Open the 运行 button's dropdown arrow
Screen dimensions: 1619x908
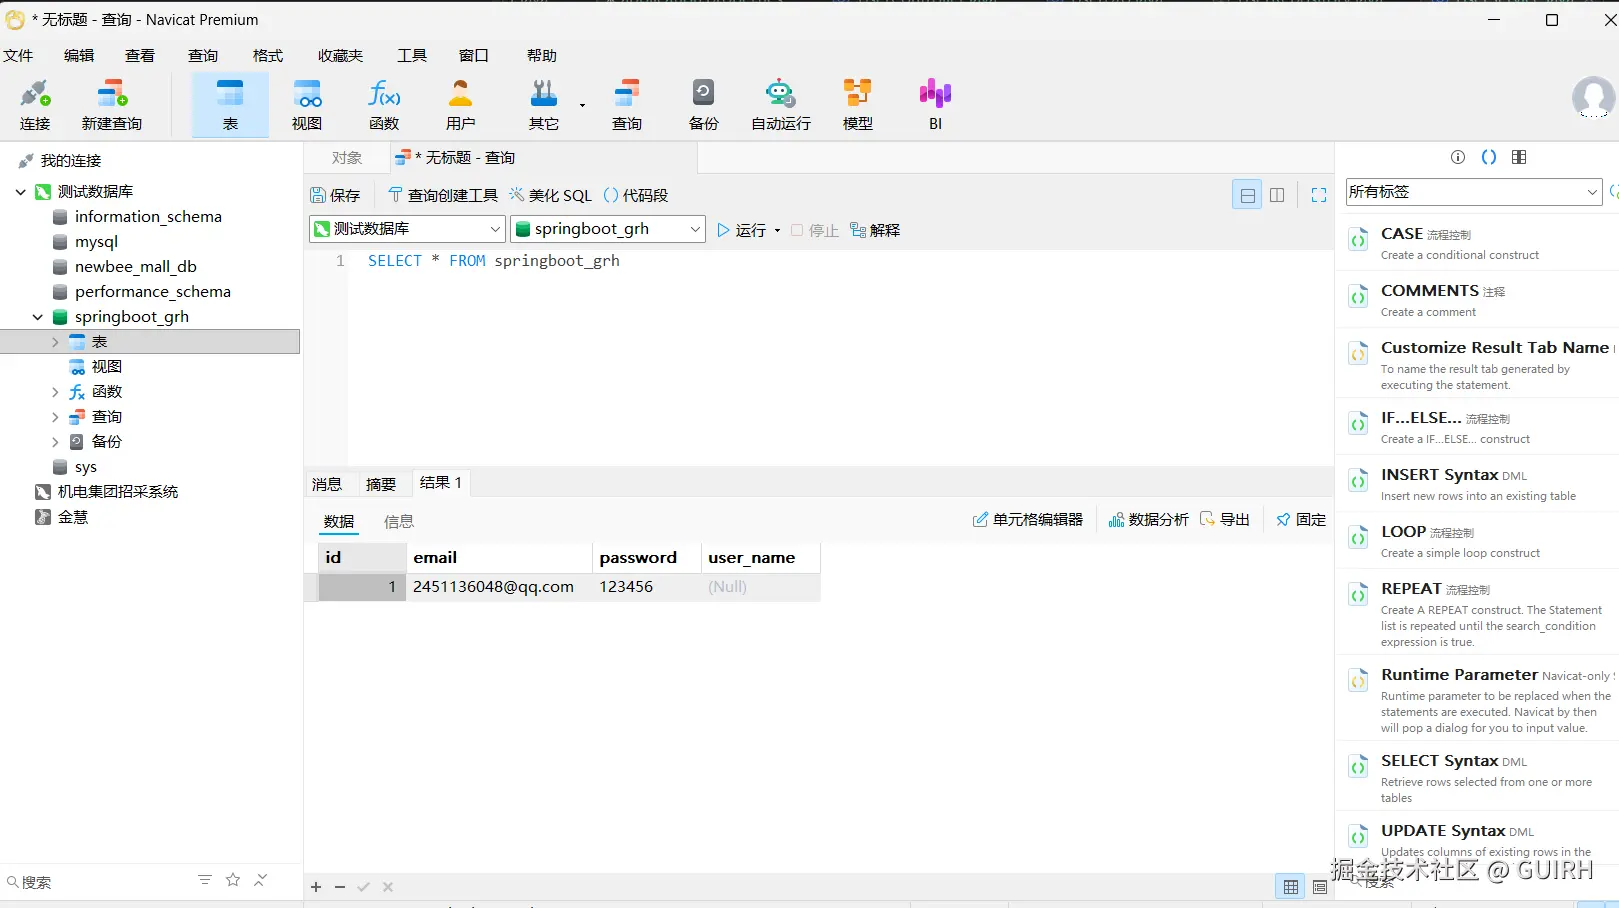777,231
